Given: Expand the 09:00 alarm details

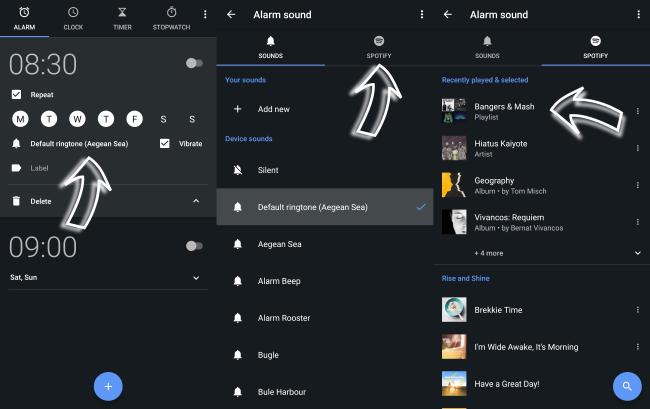Looking at the screenshot, I should click(196, 278).
